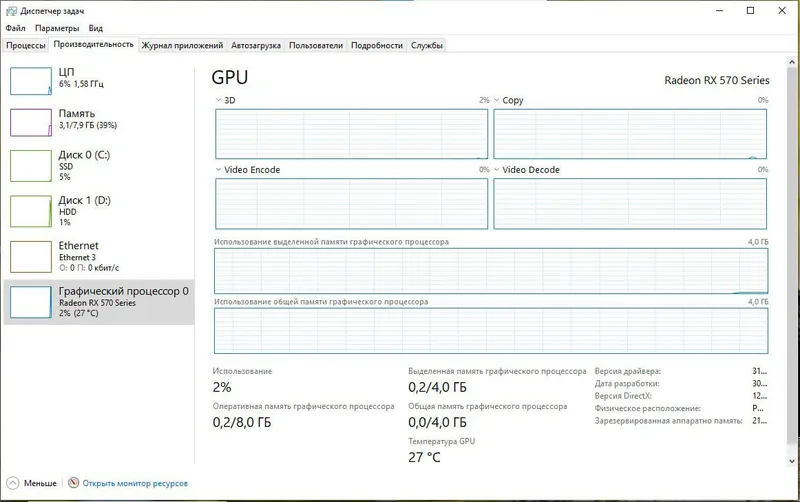Click the dedicated GPU memory usage graph
This screenshot has width=800, height=502.
(491, 271)
